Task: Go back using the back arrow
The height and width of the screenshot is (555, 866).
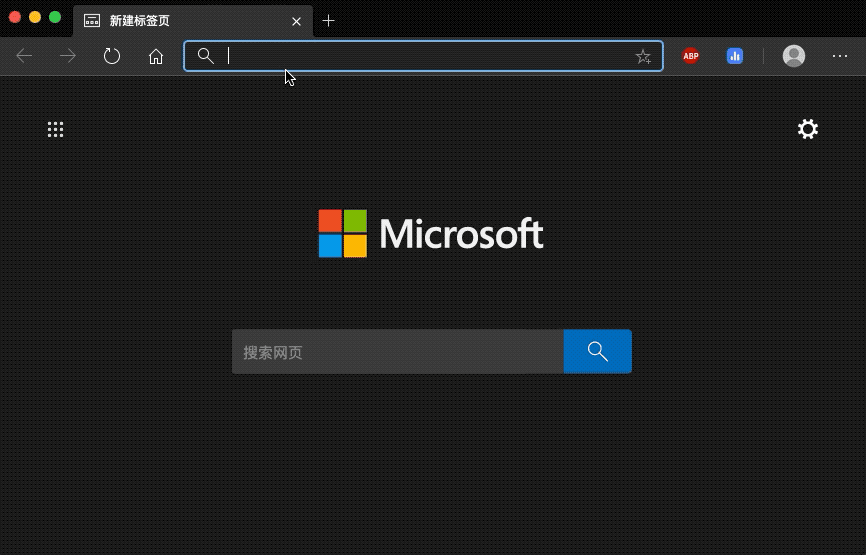Action: click(x=24, y=56)
